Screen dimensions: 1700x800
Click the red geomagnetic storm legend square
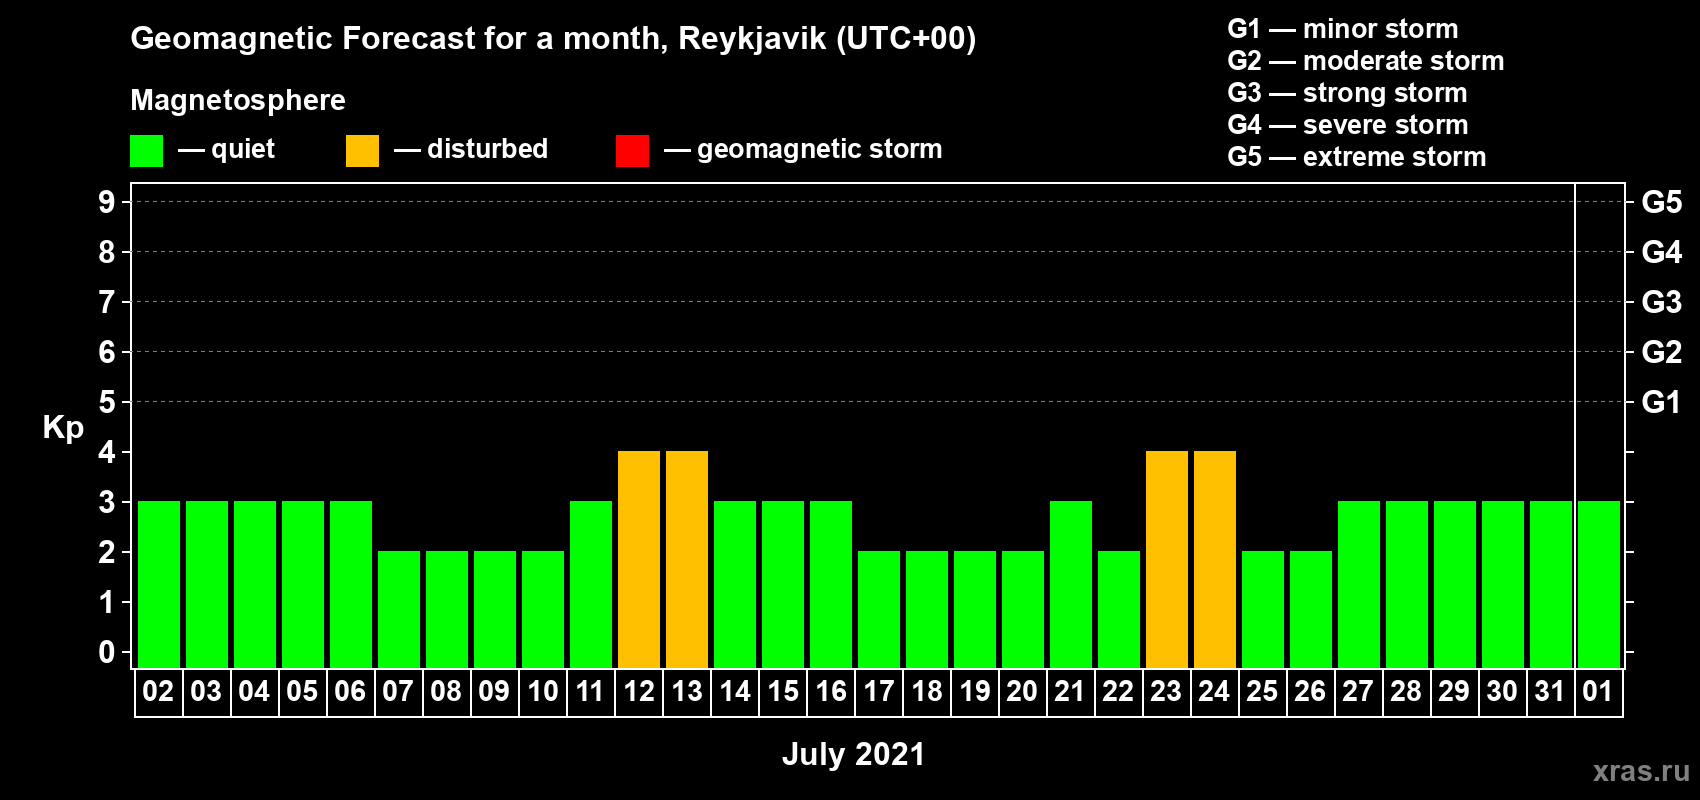pos(632,151)
